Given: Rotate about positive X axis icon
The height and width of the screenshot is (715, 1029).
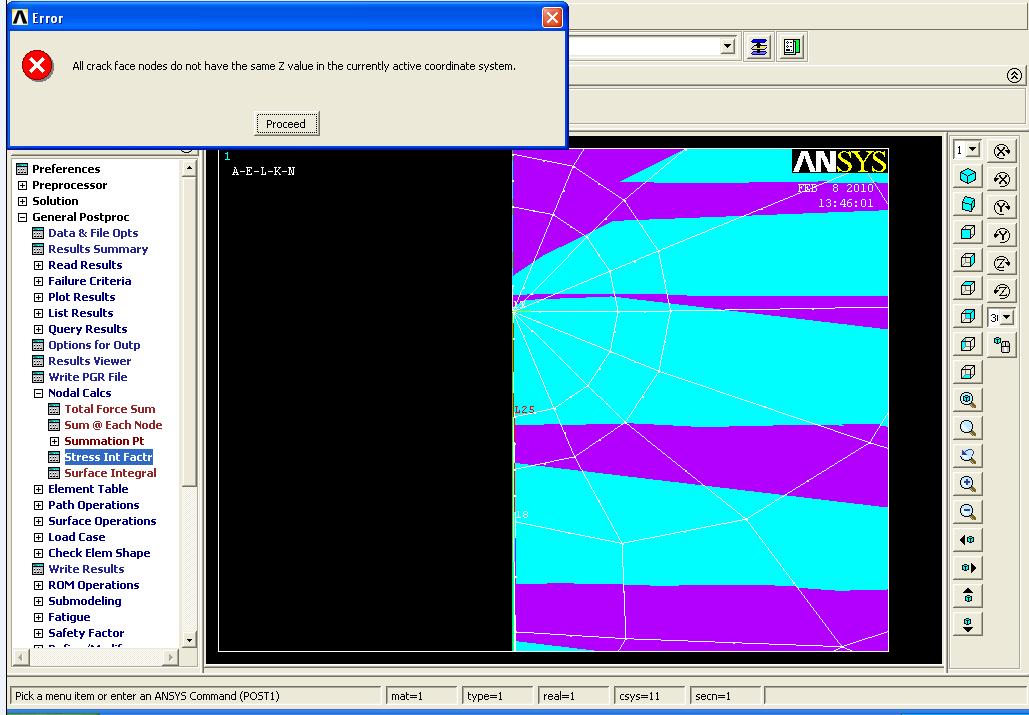Looking at the screenshot, I should tap(1001, 151).
